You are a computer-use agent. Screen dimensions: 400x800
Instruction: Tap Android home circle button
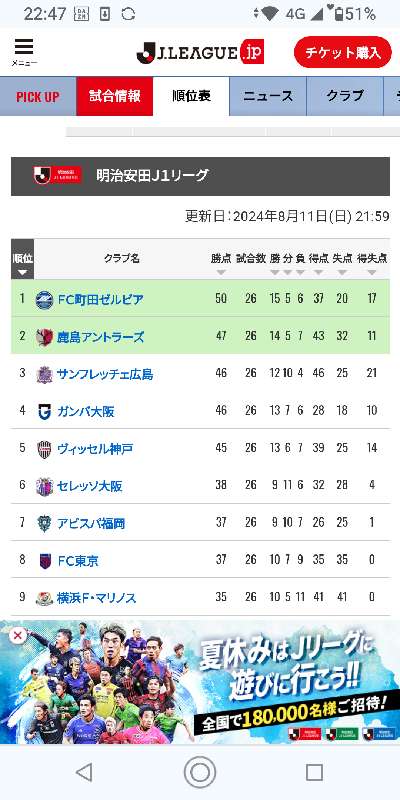pyautogui.click(x=199, y=772)
